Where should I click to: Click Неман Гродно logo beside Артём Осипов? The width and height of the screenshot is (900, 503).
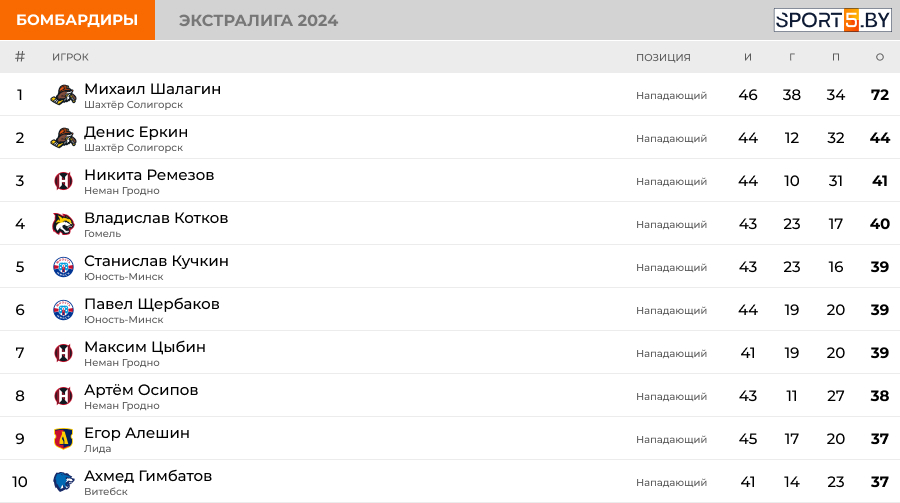(63, 396)
